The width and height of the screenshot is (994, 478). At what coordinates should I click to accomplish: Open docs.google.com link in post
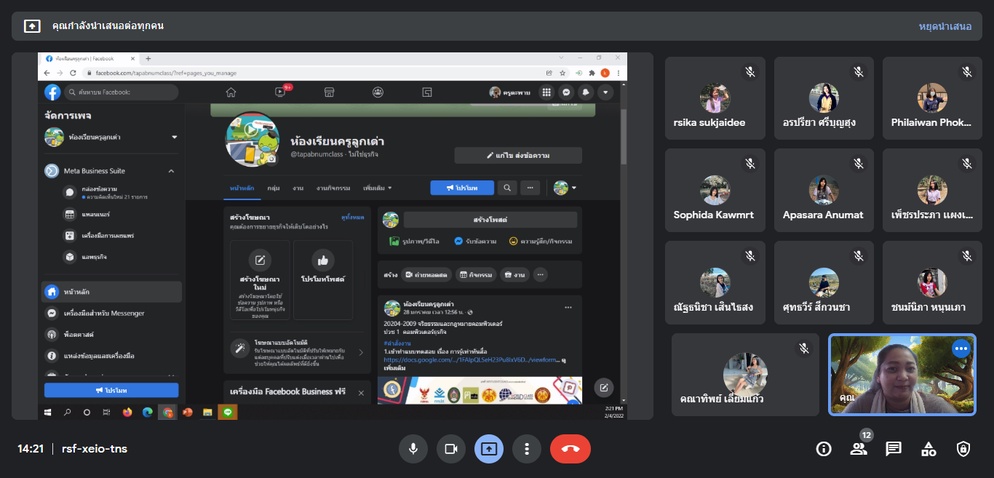(474, 359)
